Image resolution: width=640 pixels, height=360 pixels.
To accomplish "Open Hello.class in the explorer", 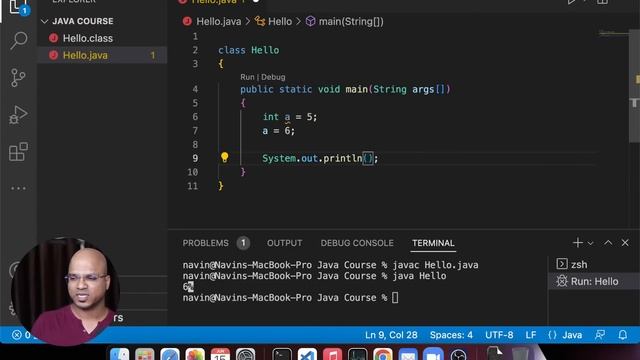I will click(87, 38).
